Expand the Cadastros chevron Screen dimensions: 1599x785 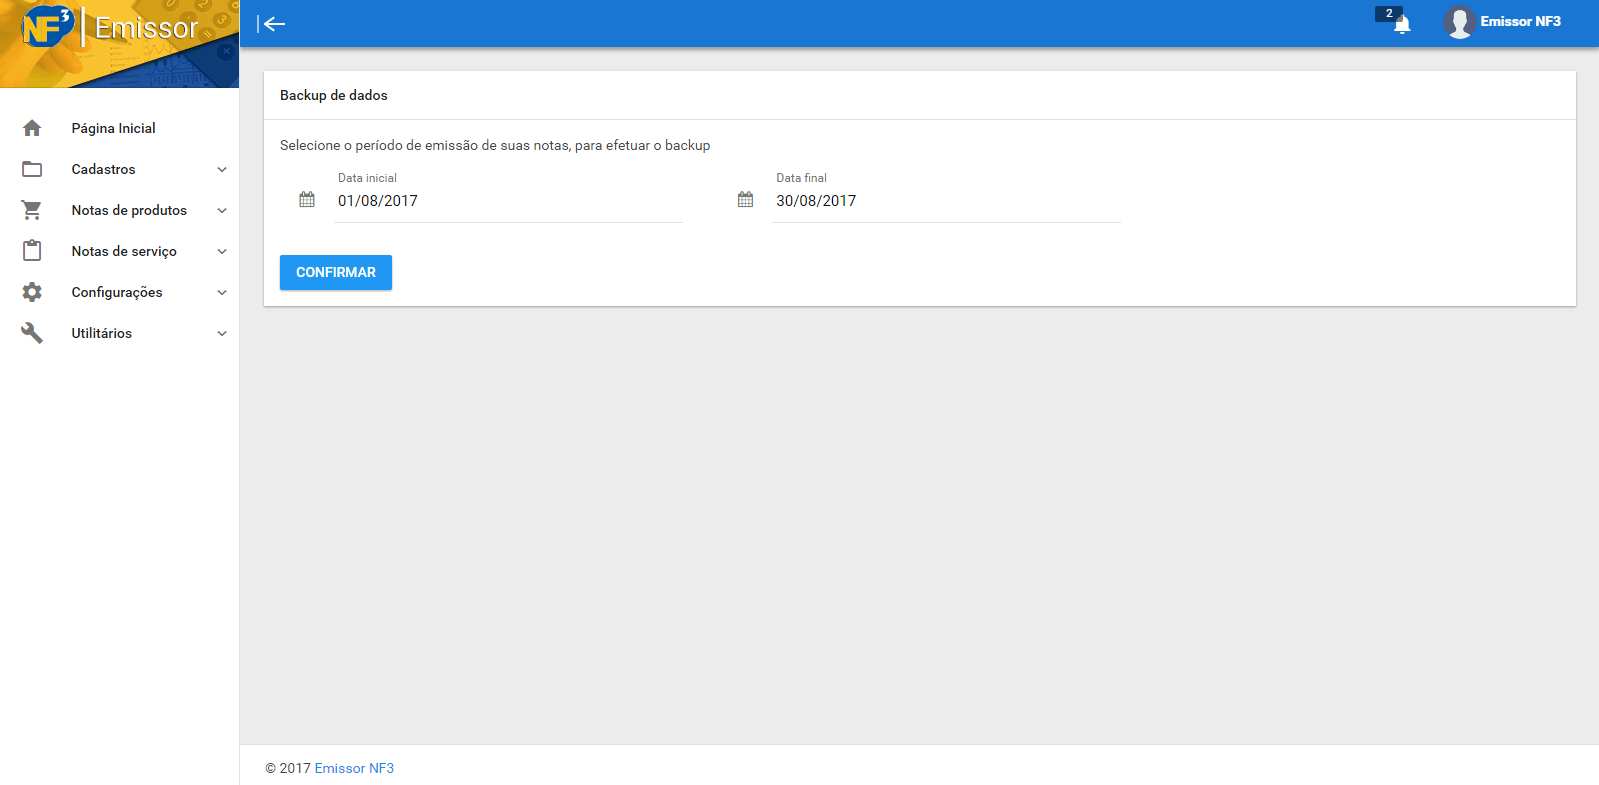[222, 169]
